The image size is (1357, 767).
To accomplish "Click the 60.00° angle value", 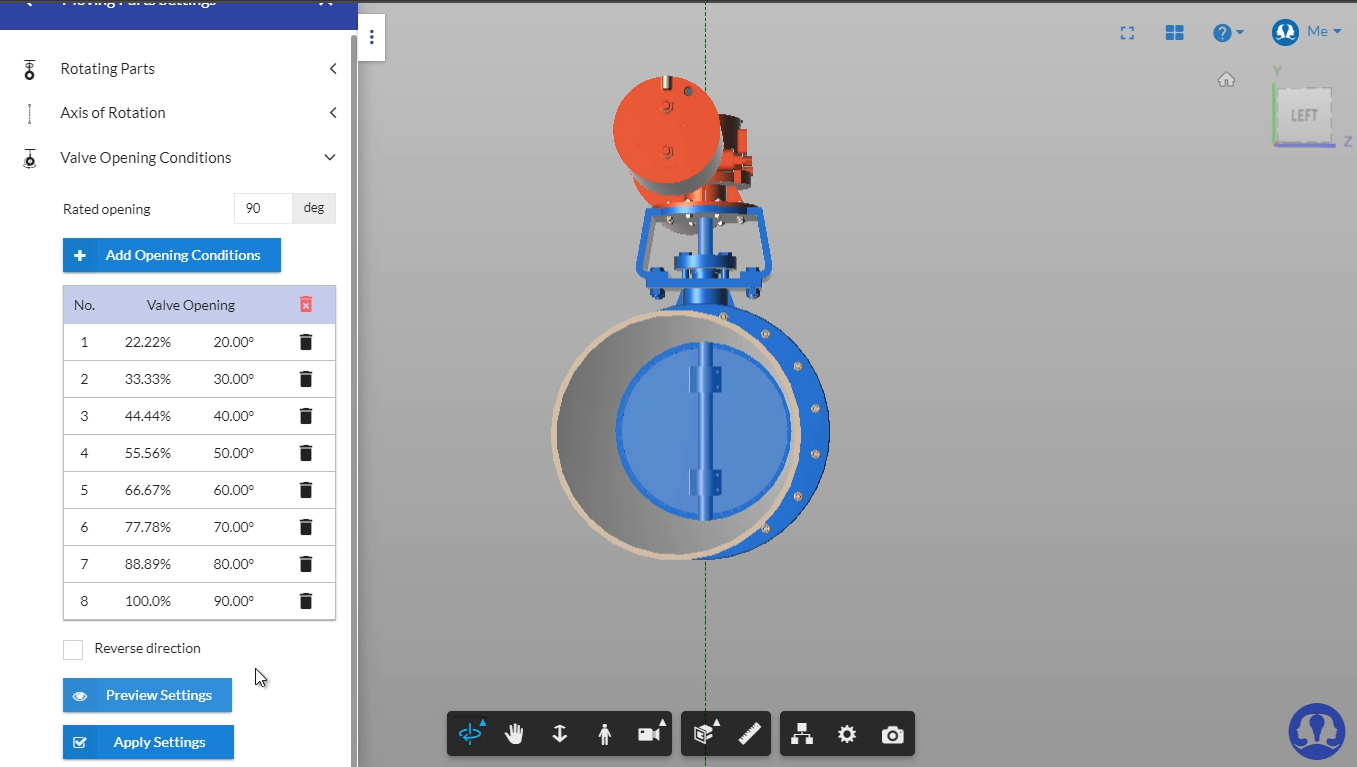I will [234, 490].
